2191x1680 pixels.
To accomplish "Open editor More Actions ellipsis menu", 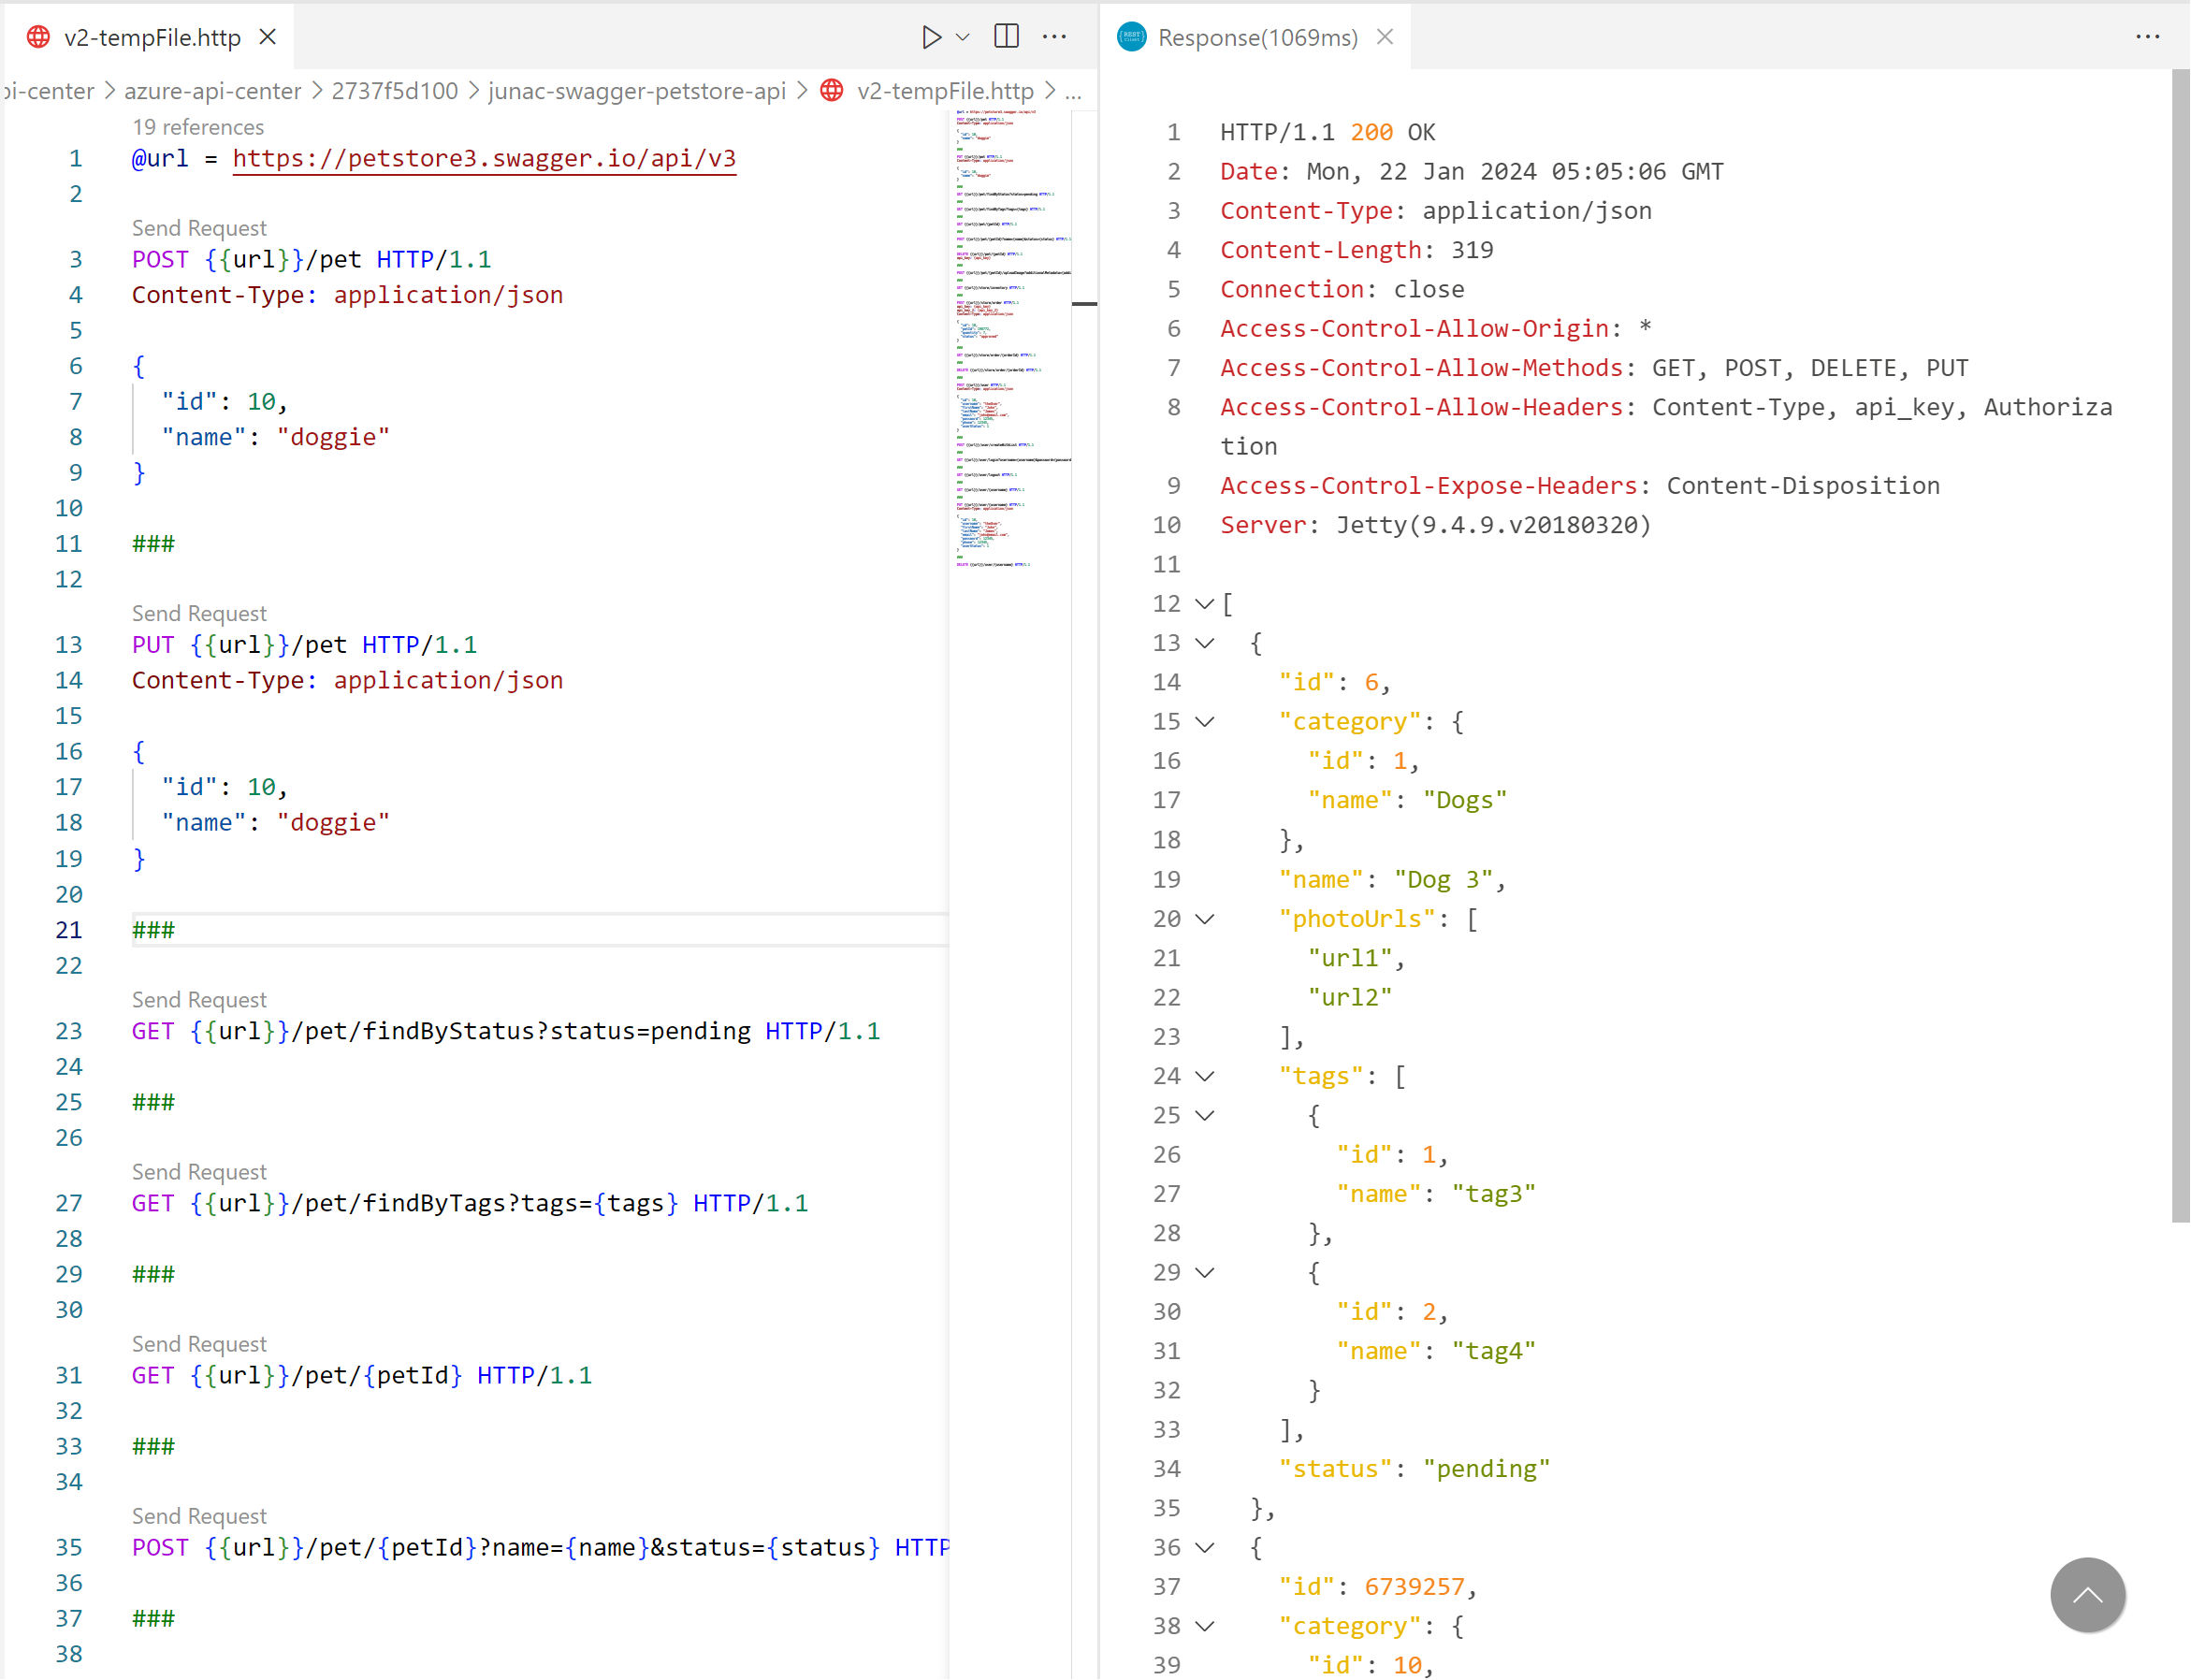I will point(1055,37).
